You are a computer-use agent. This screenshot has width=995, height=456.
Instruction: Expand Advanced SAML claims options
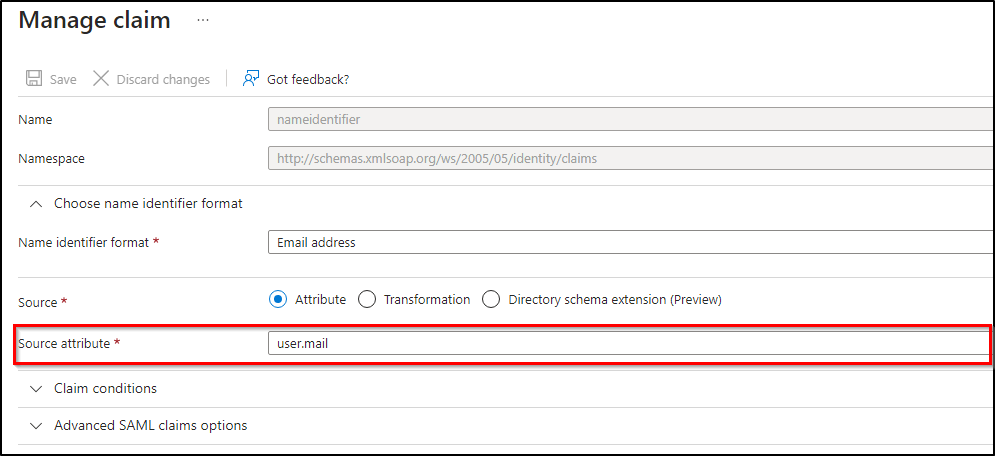coord(150,425)
